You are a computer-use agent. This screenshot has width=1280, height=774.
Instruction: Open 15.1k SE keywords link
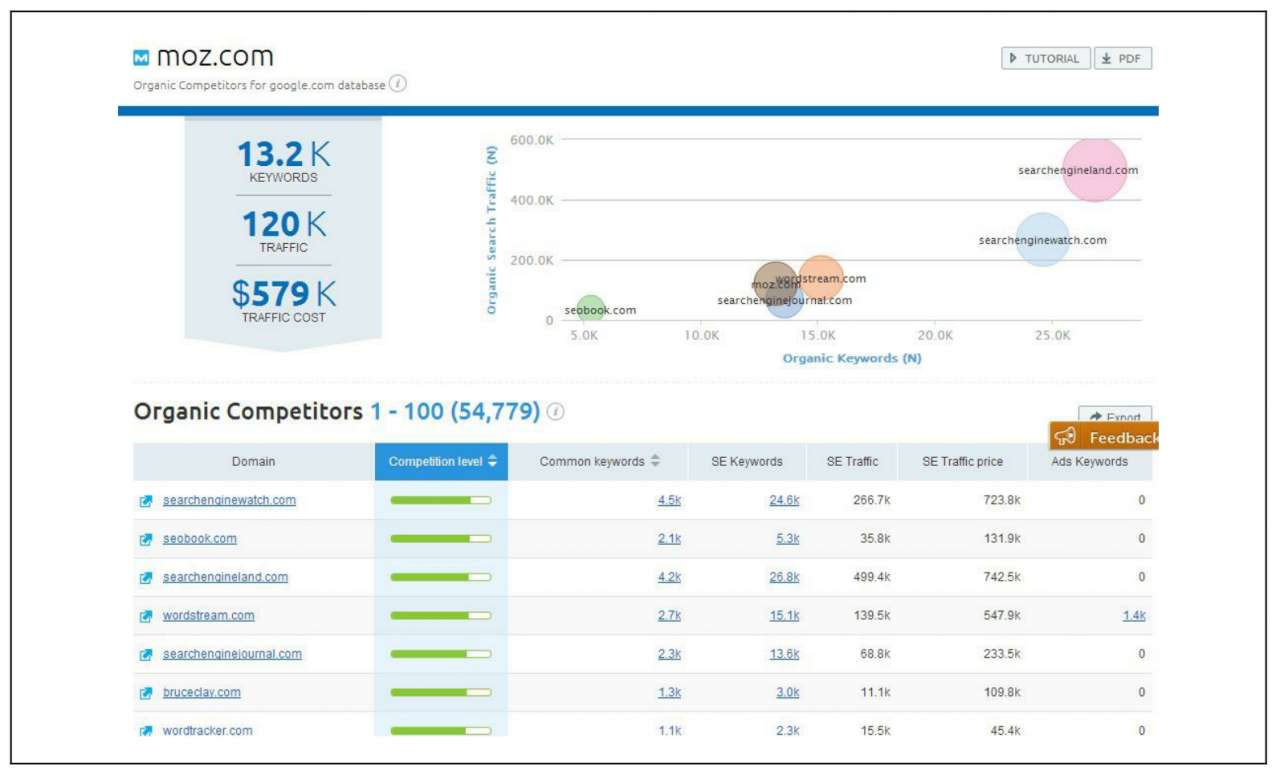(784, 616)
